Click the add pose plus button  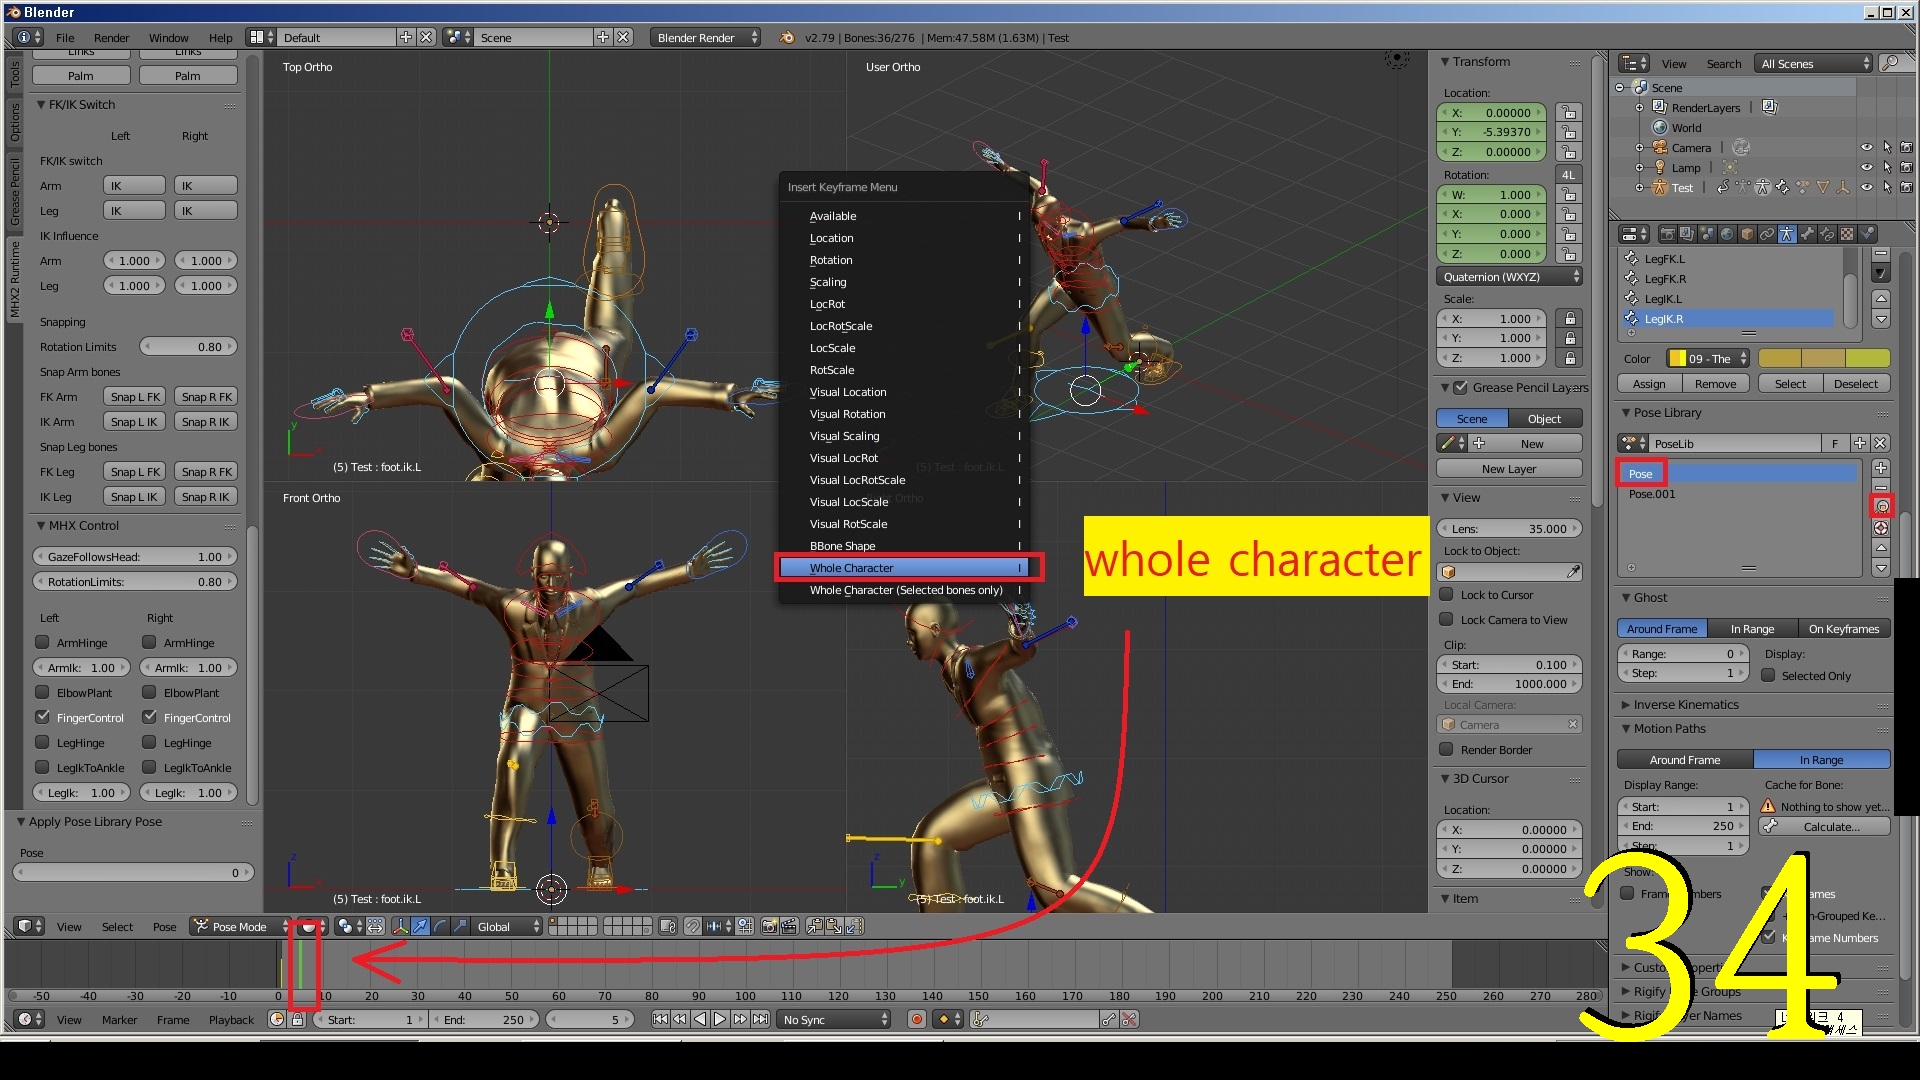pyautogui.click(x=1881, y=468)
